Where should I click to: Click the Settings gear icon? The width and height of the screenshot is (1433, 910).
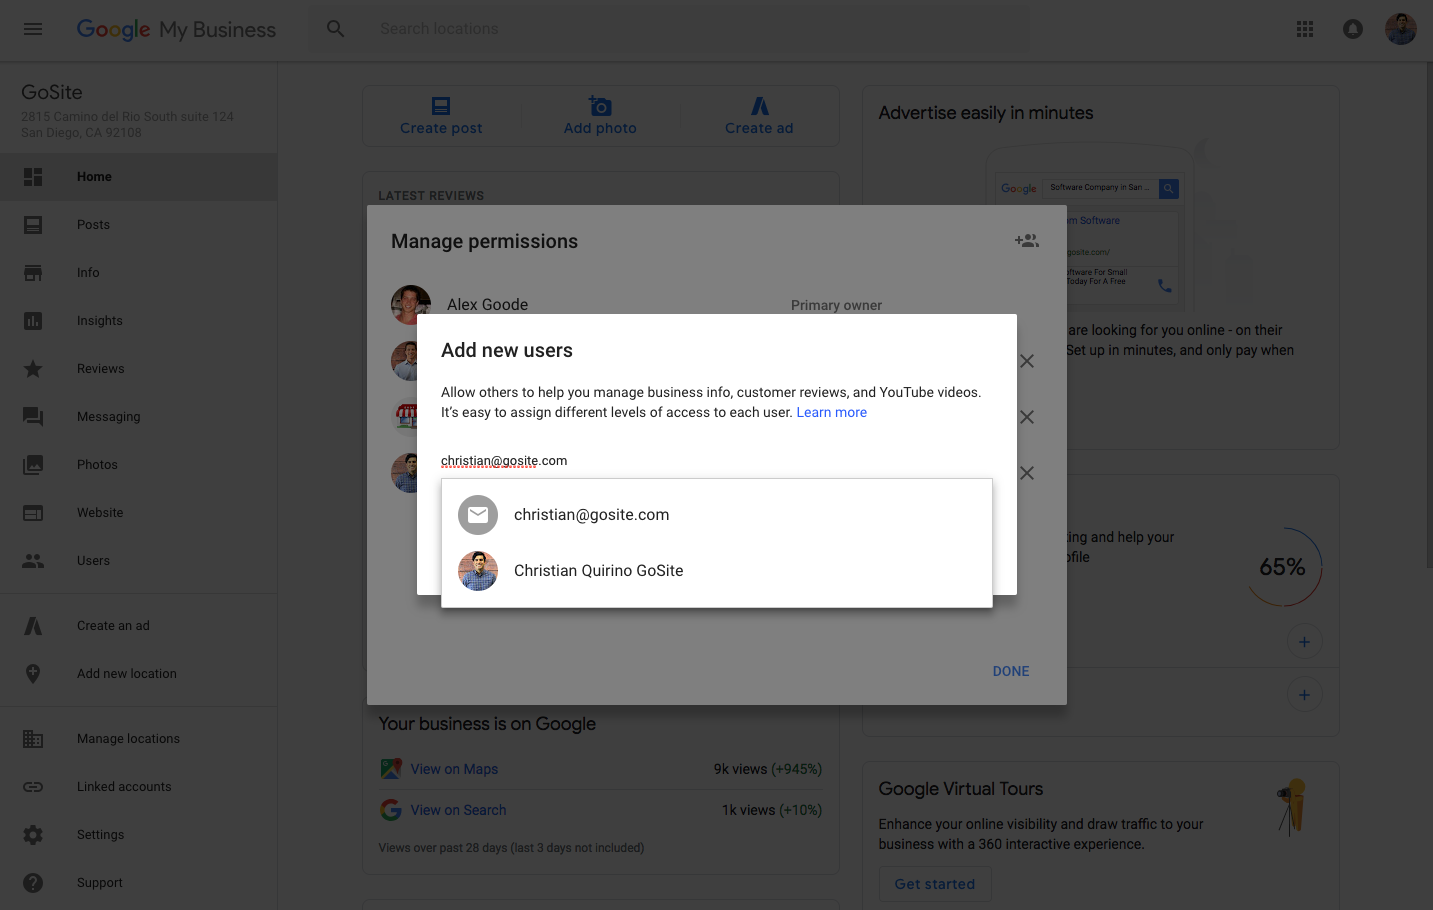tap(33, 835)
